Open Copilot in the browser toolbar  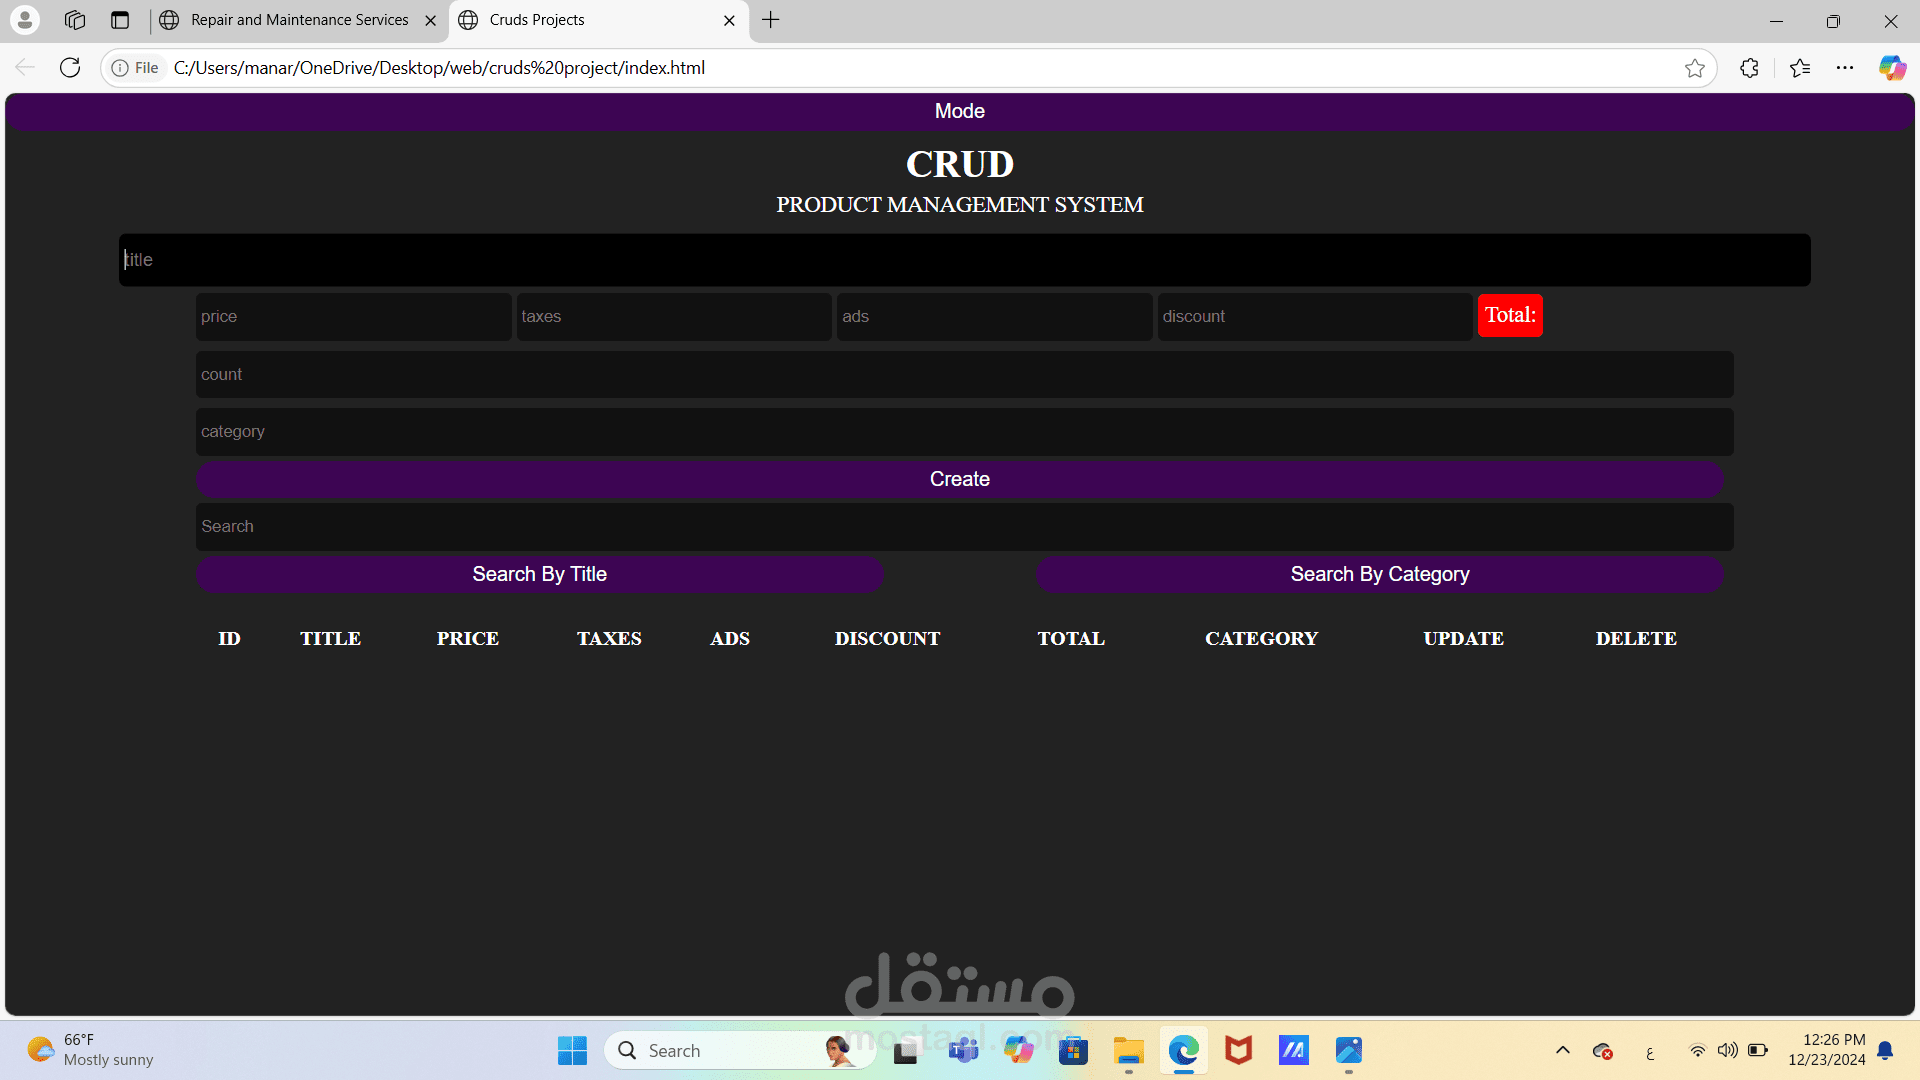point(1892,67)
